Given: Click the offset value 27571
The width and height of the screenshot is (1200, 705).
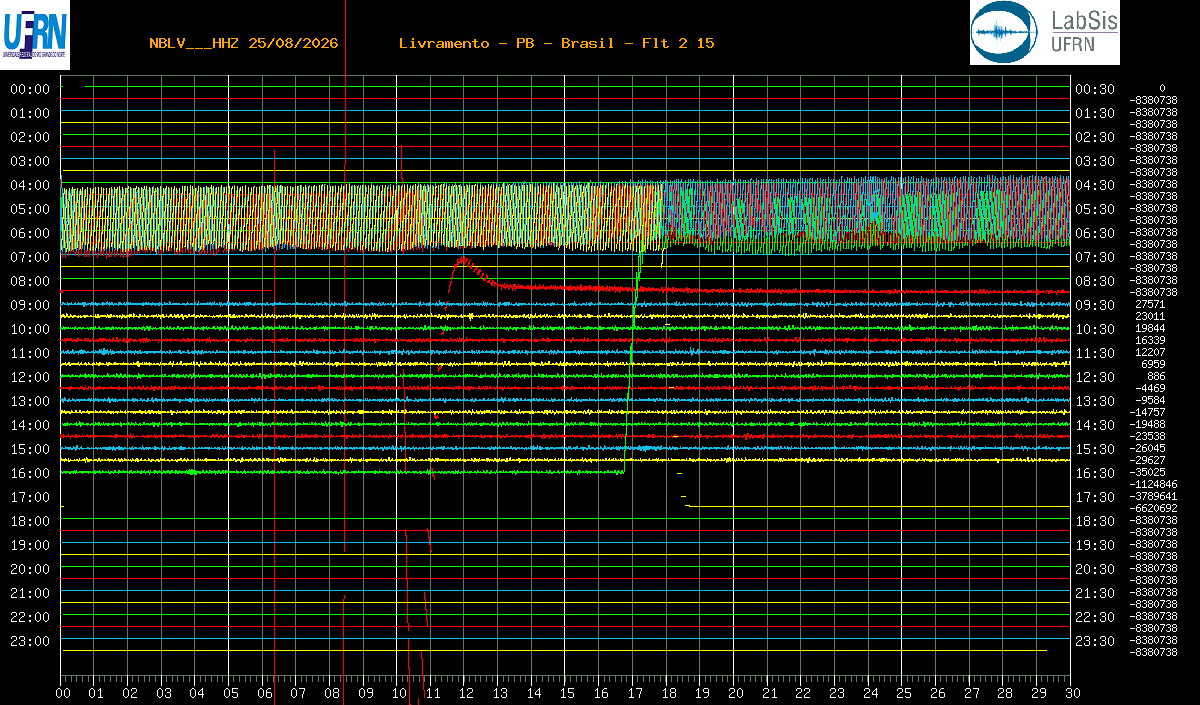Looking at the screenshot, I should (1151, 304).
